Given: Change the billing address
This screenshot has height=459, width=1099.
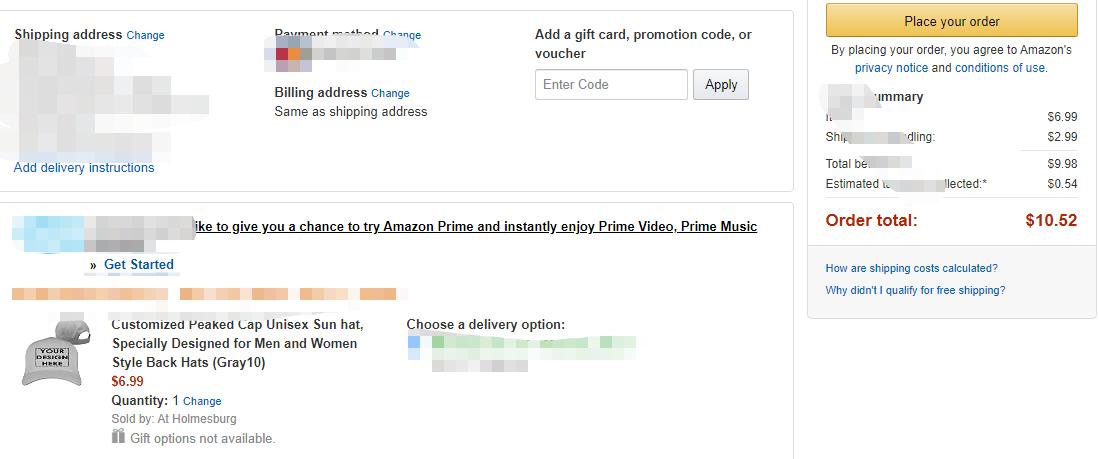Looking at the screenshot, I should [x=390, y=93].
